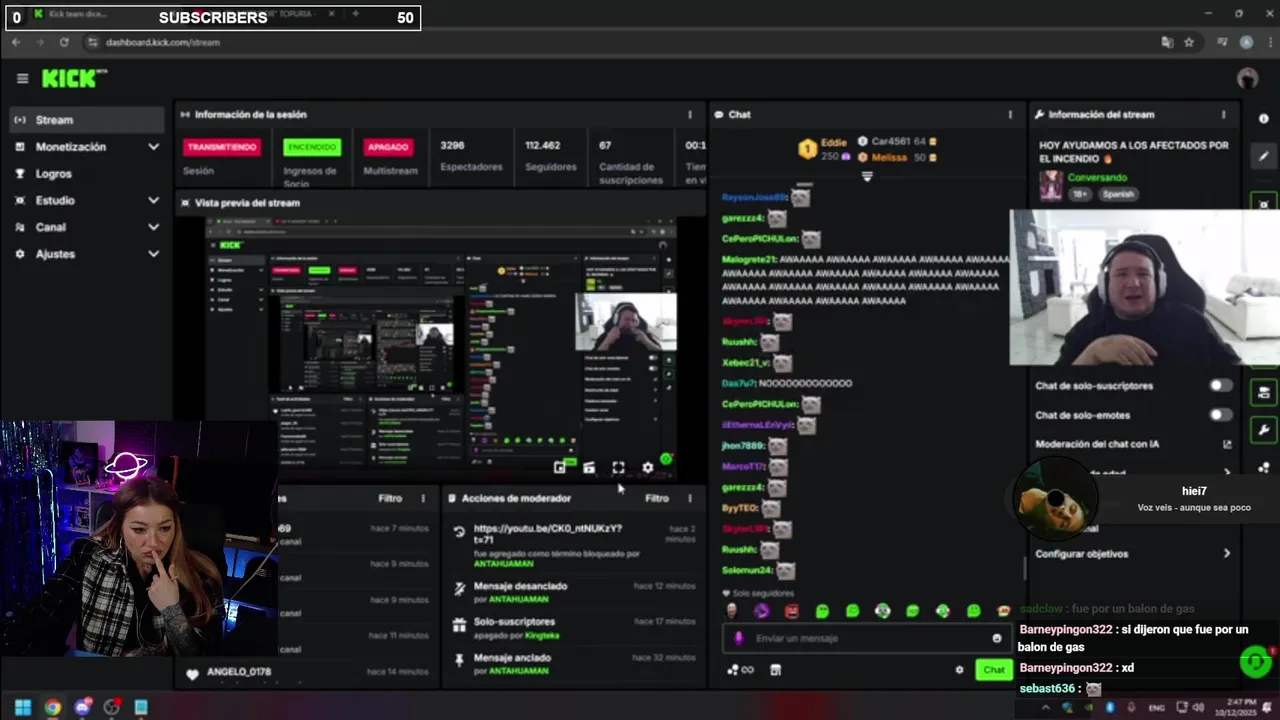Open Acciones de moderador options menu
This screenshot has height=720, width=1280.
click(689, 498)
